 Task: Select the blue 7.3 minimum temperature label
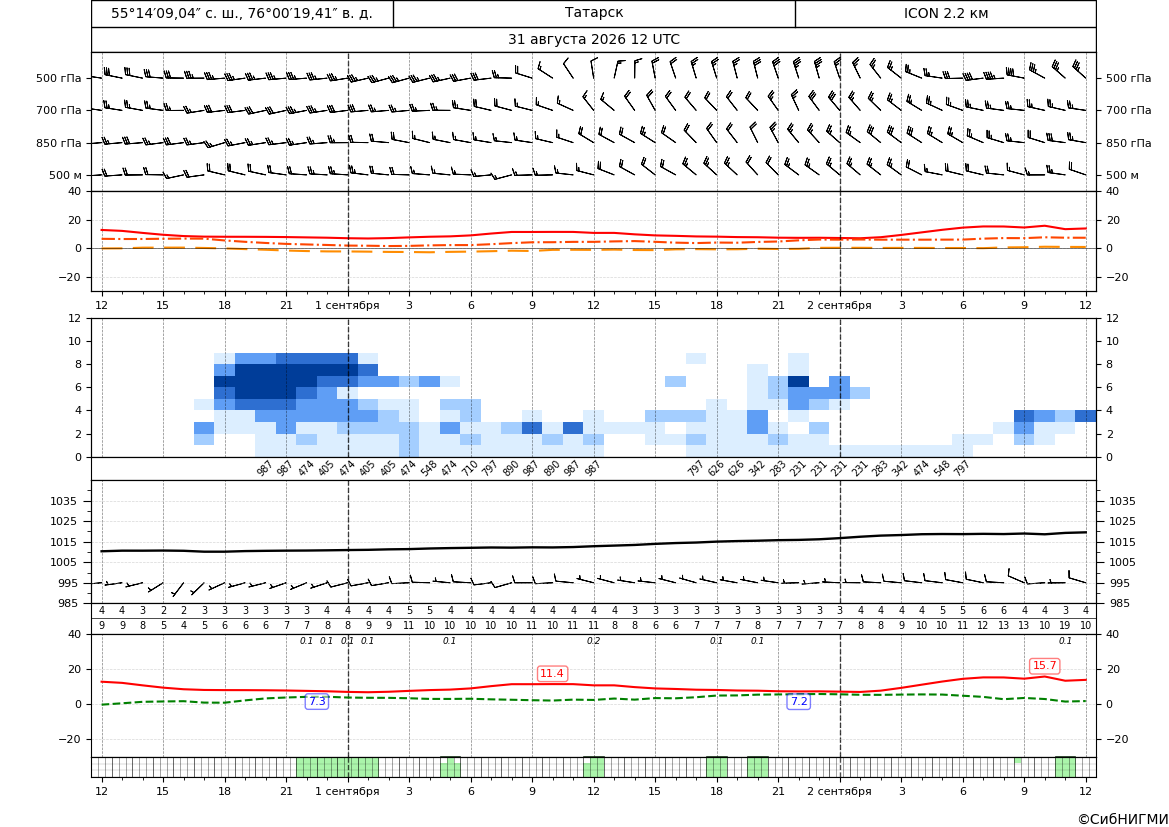[317, 701]
